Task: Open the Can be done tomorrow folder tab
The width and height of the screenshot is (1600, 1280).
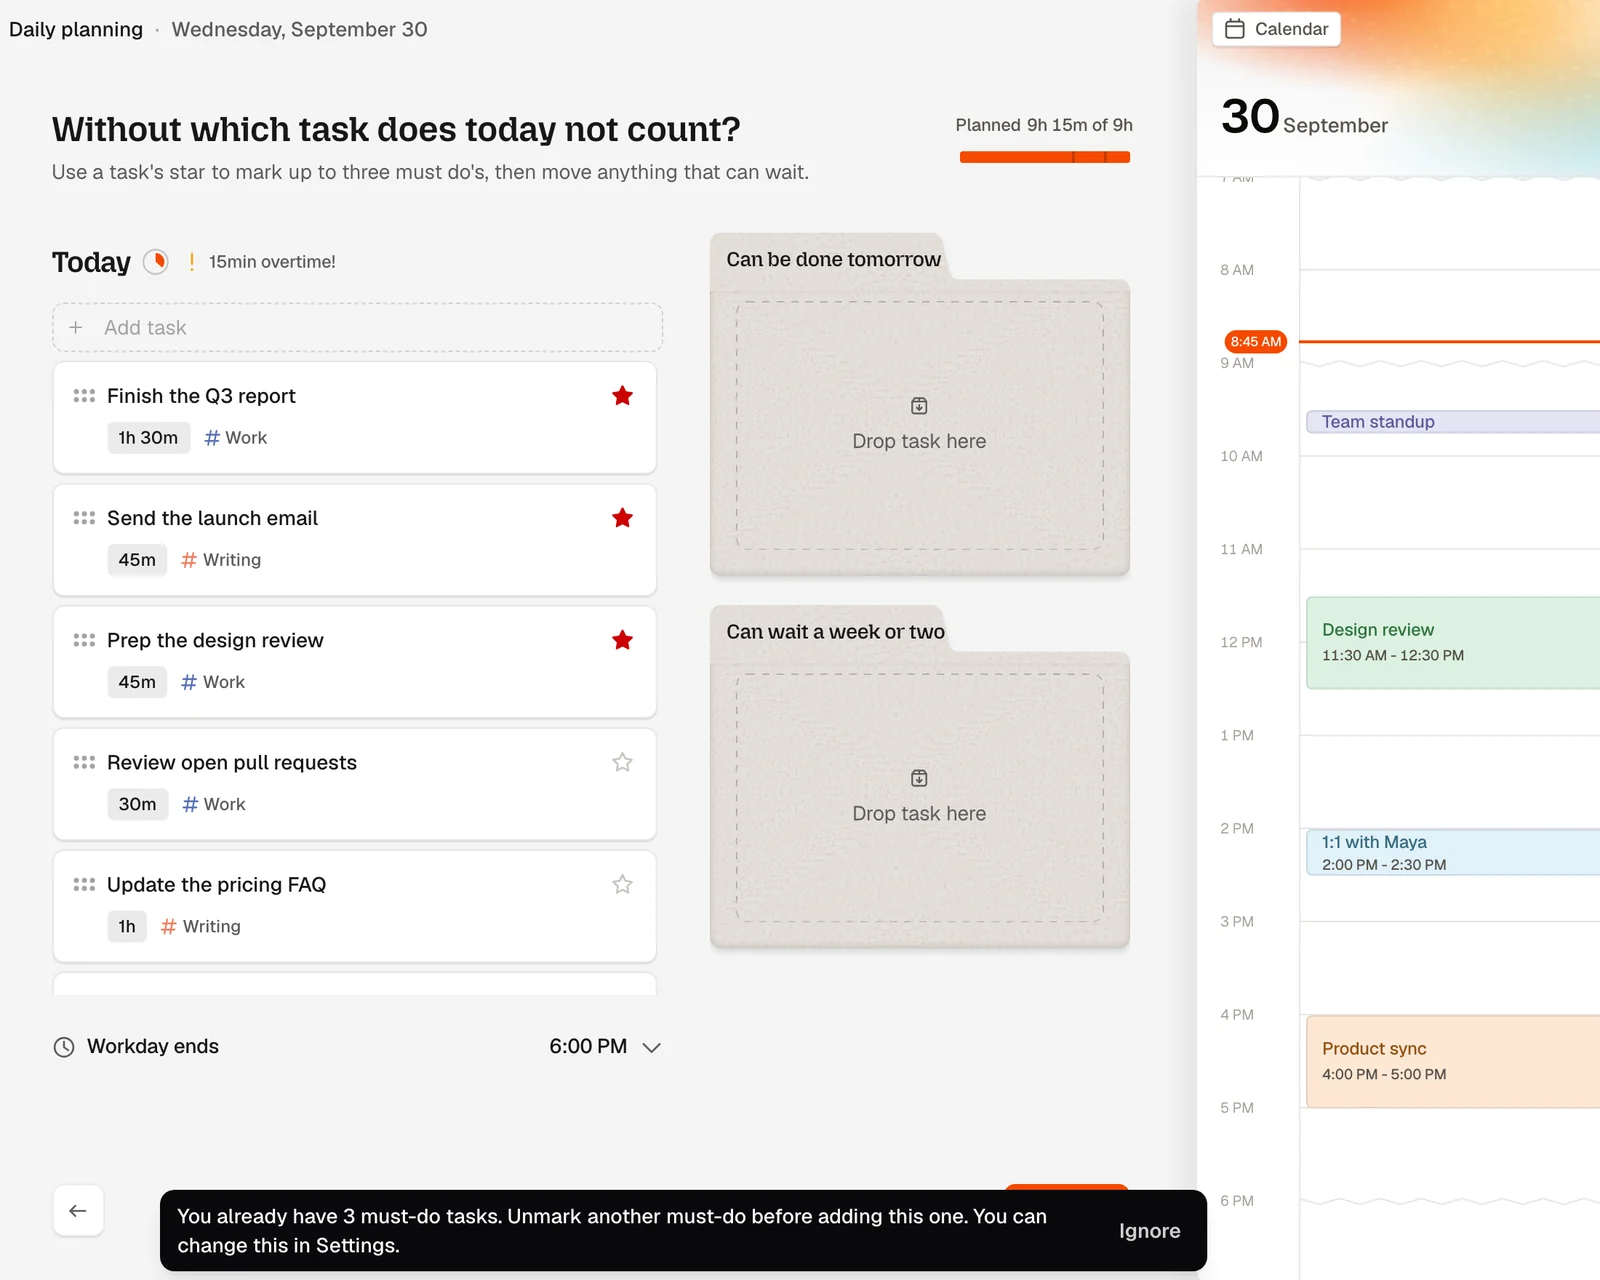Action: (833, 259)
